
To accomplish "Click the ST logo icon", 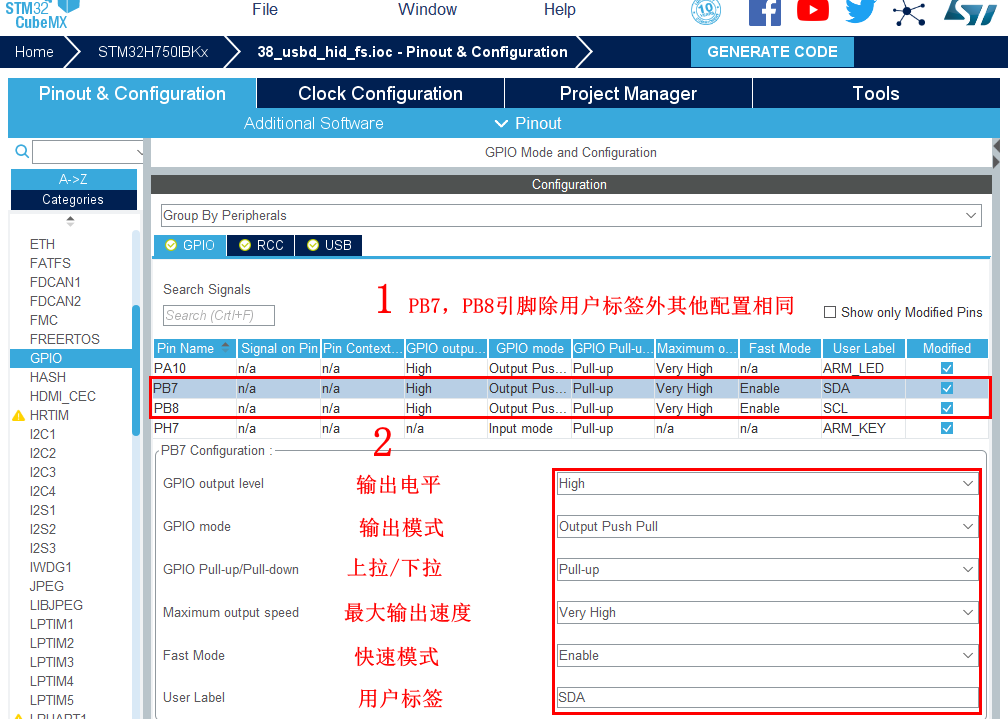I will pos(970,11).
